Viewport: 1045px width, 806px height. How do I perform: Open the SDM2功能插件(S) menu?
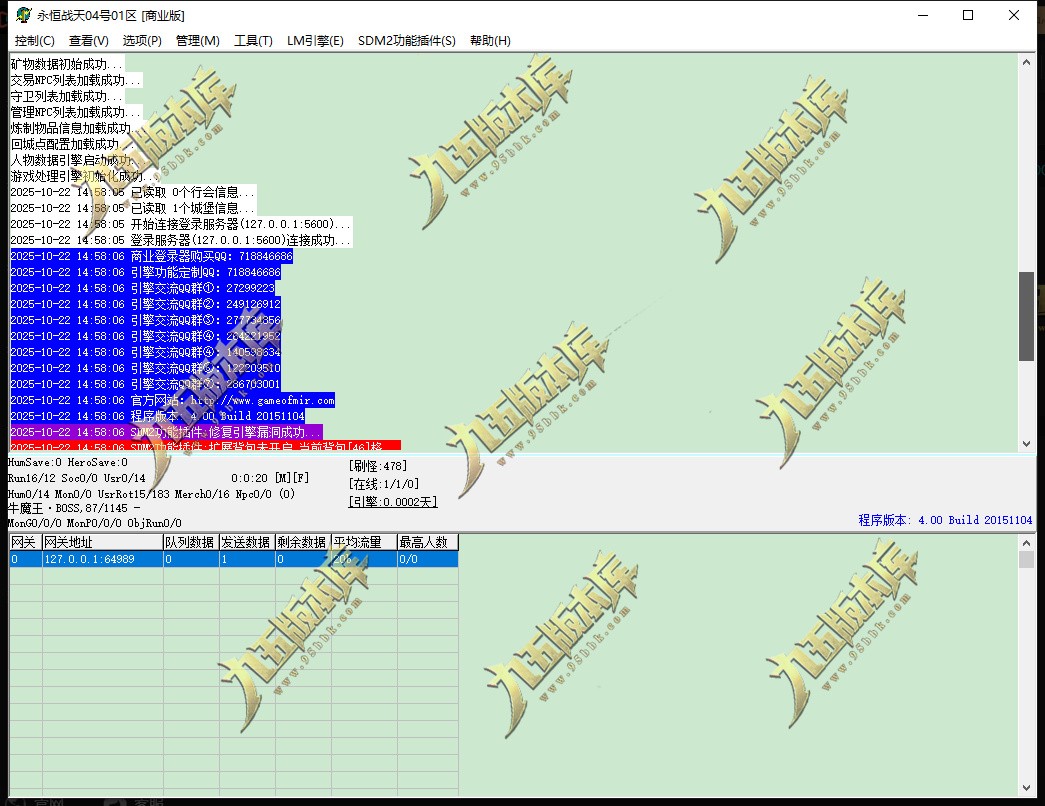pyautogui.click(x=407, y=41)
